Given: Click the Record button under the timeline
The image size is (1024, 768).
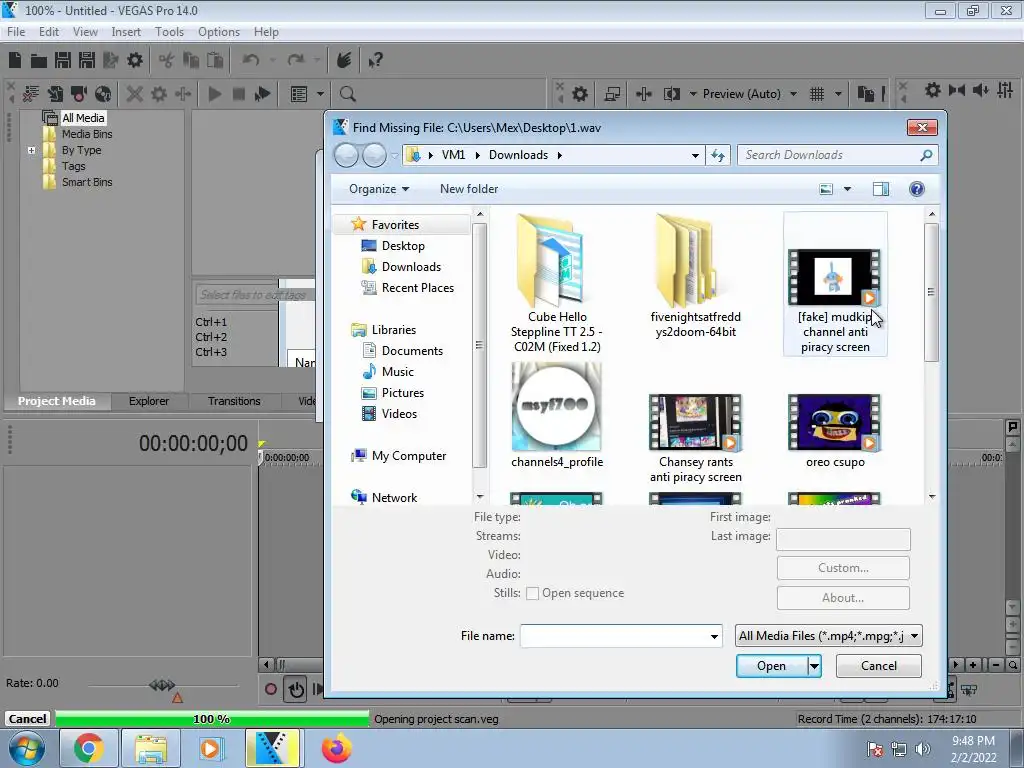Looking at the screenshot, I should coord(270,689).
